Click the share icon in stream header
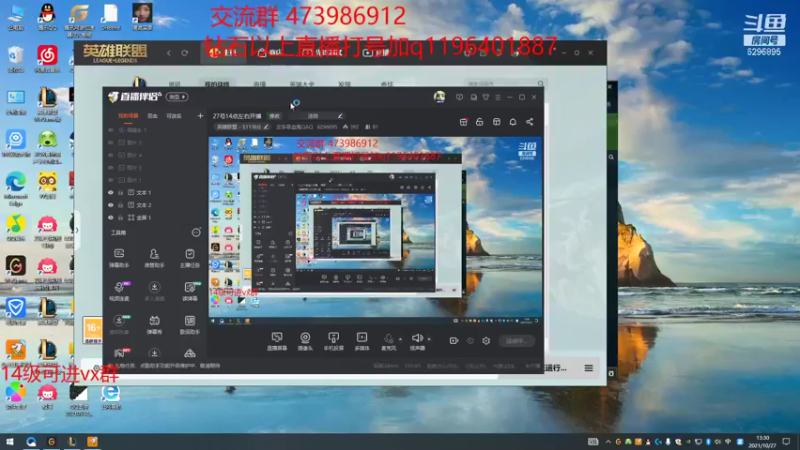Image resolution: width=800 pixels, height=450 pixels. (x=530, y=122)
